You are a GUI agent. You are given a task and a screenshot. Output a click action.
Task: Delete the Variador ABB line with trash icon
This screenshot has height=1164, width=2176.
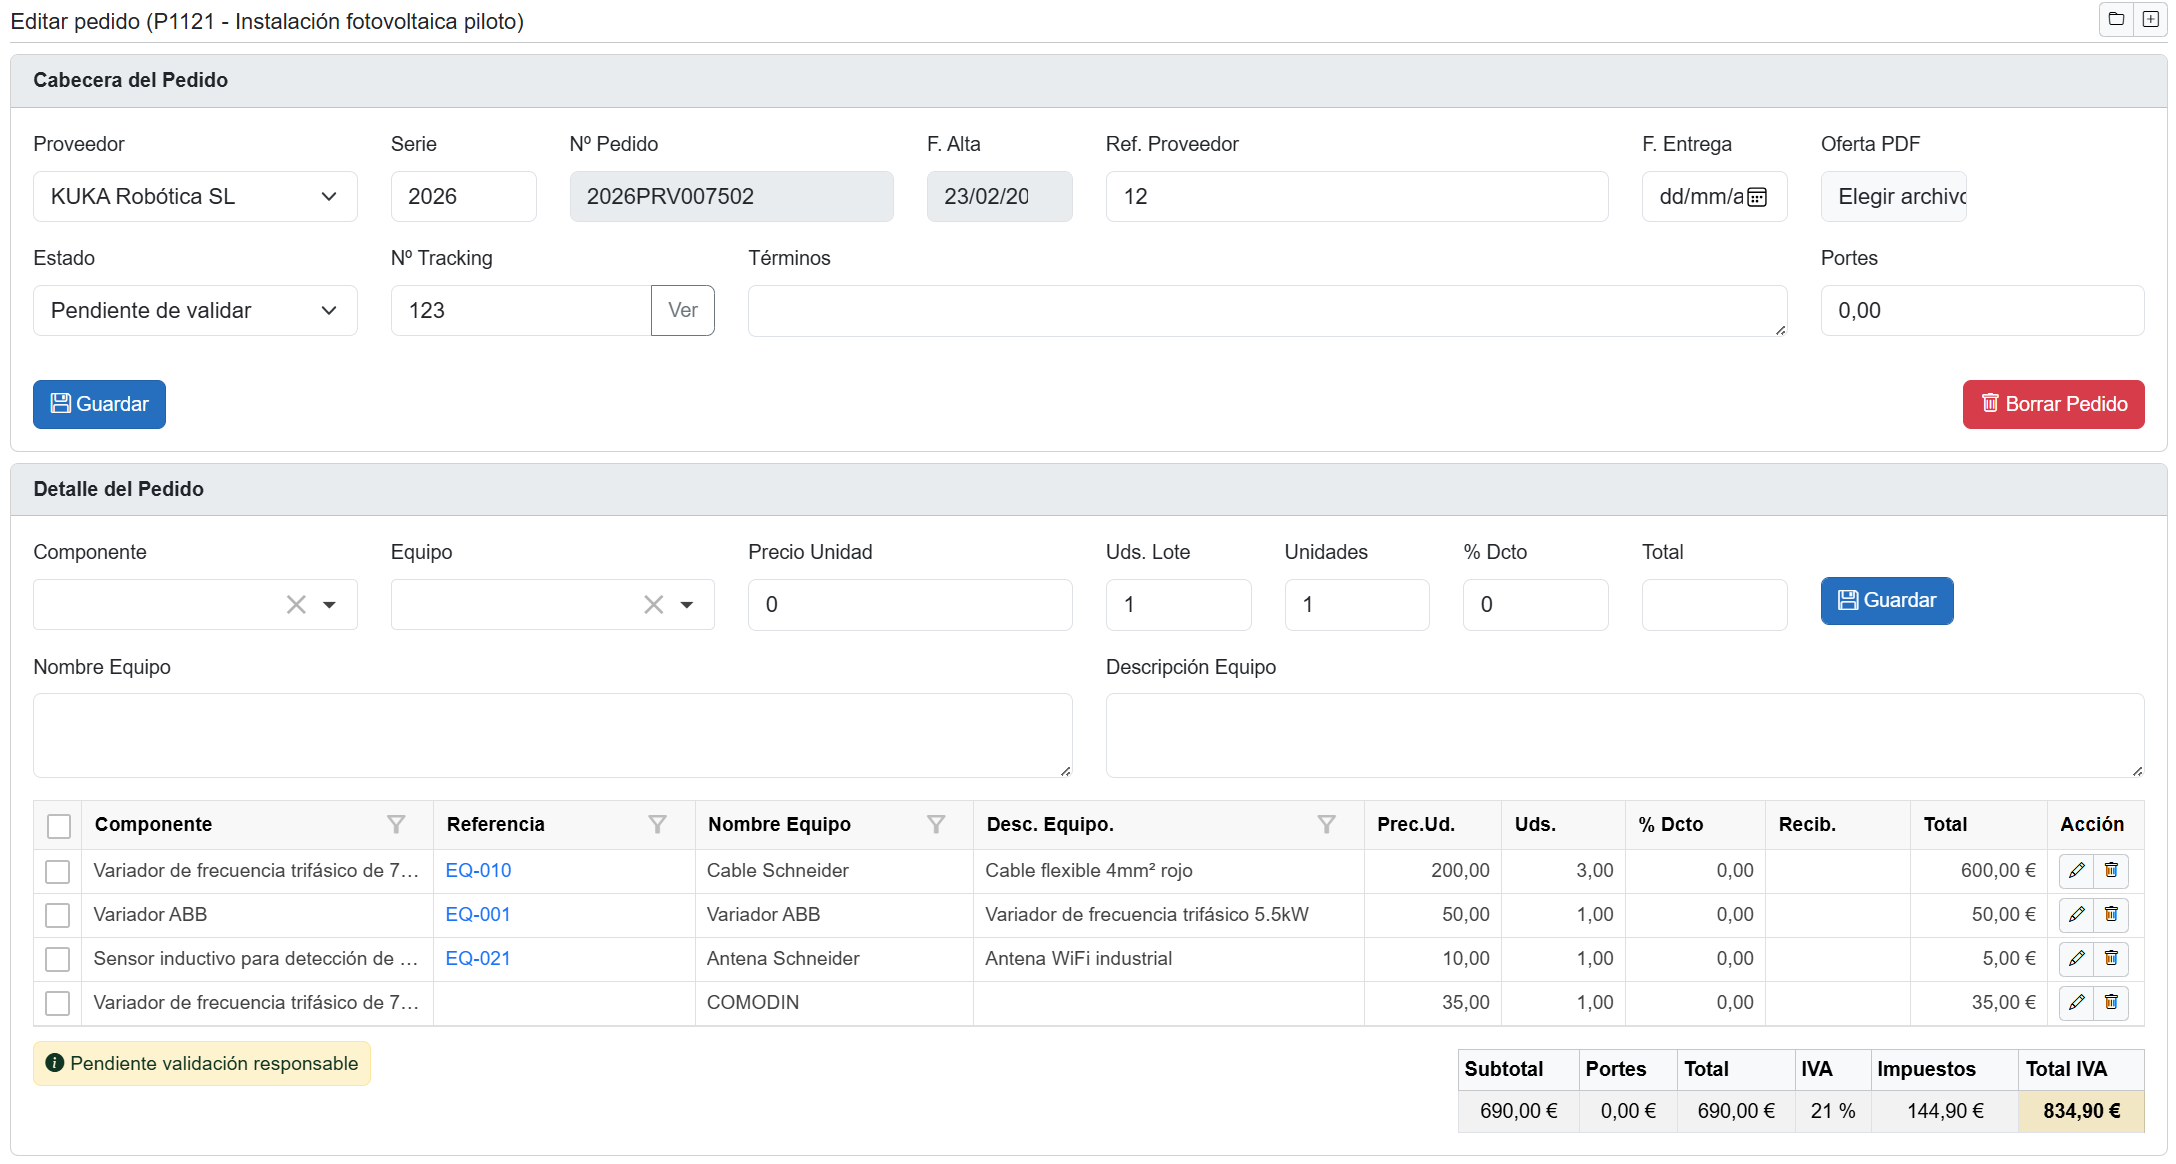[2111, 914]
